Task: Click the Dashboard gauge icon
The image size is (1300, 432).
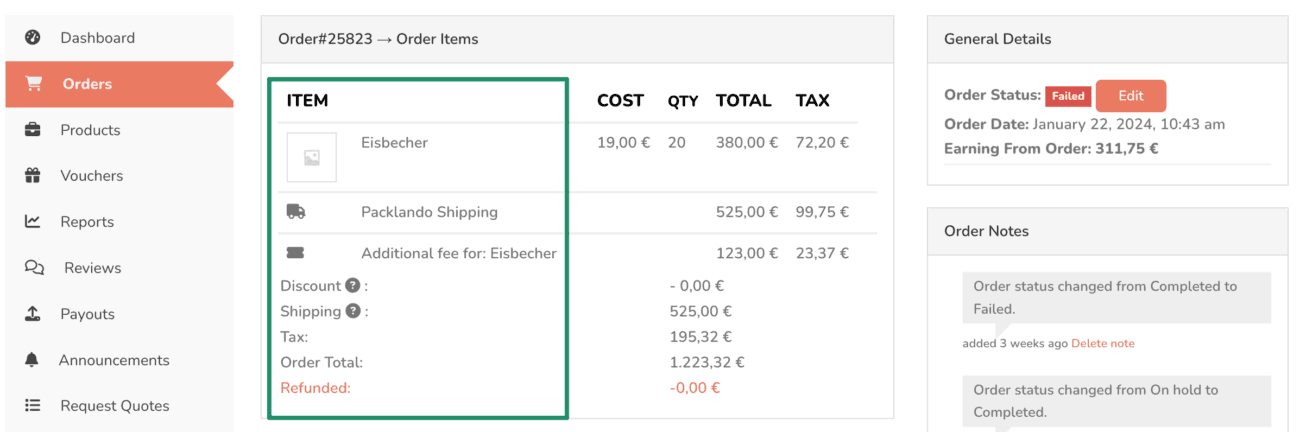Action: (x=33, y=38)
